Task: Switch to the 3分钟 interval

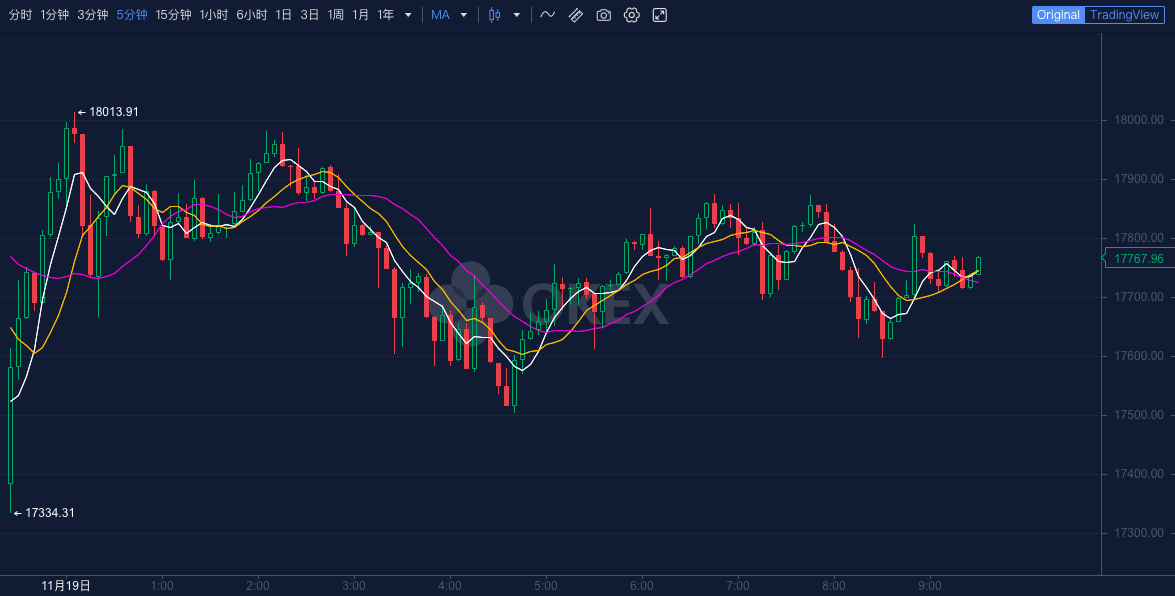Action: point(92,15)
